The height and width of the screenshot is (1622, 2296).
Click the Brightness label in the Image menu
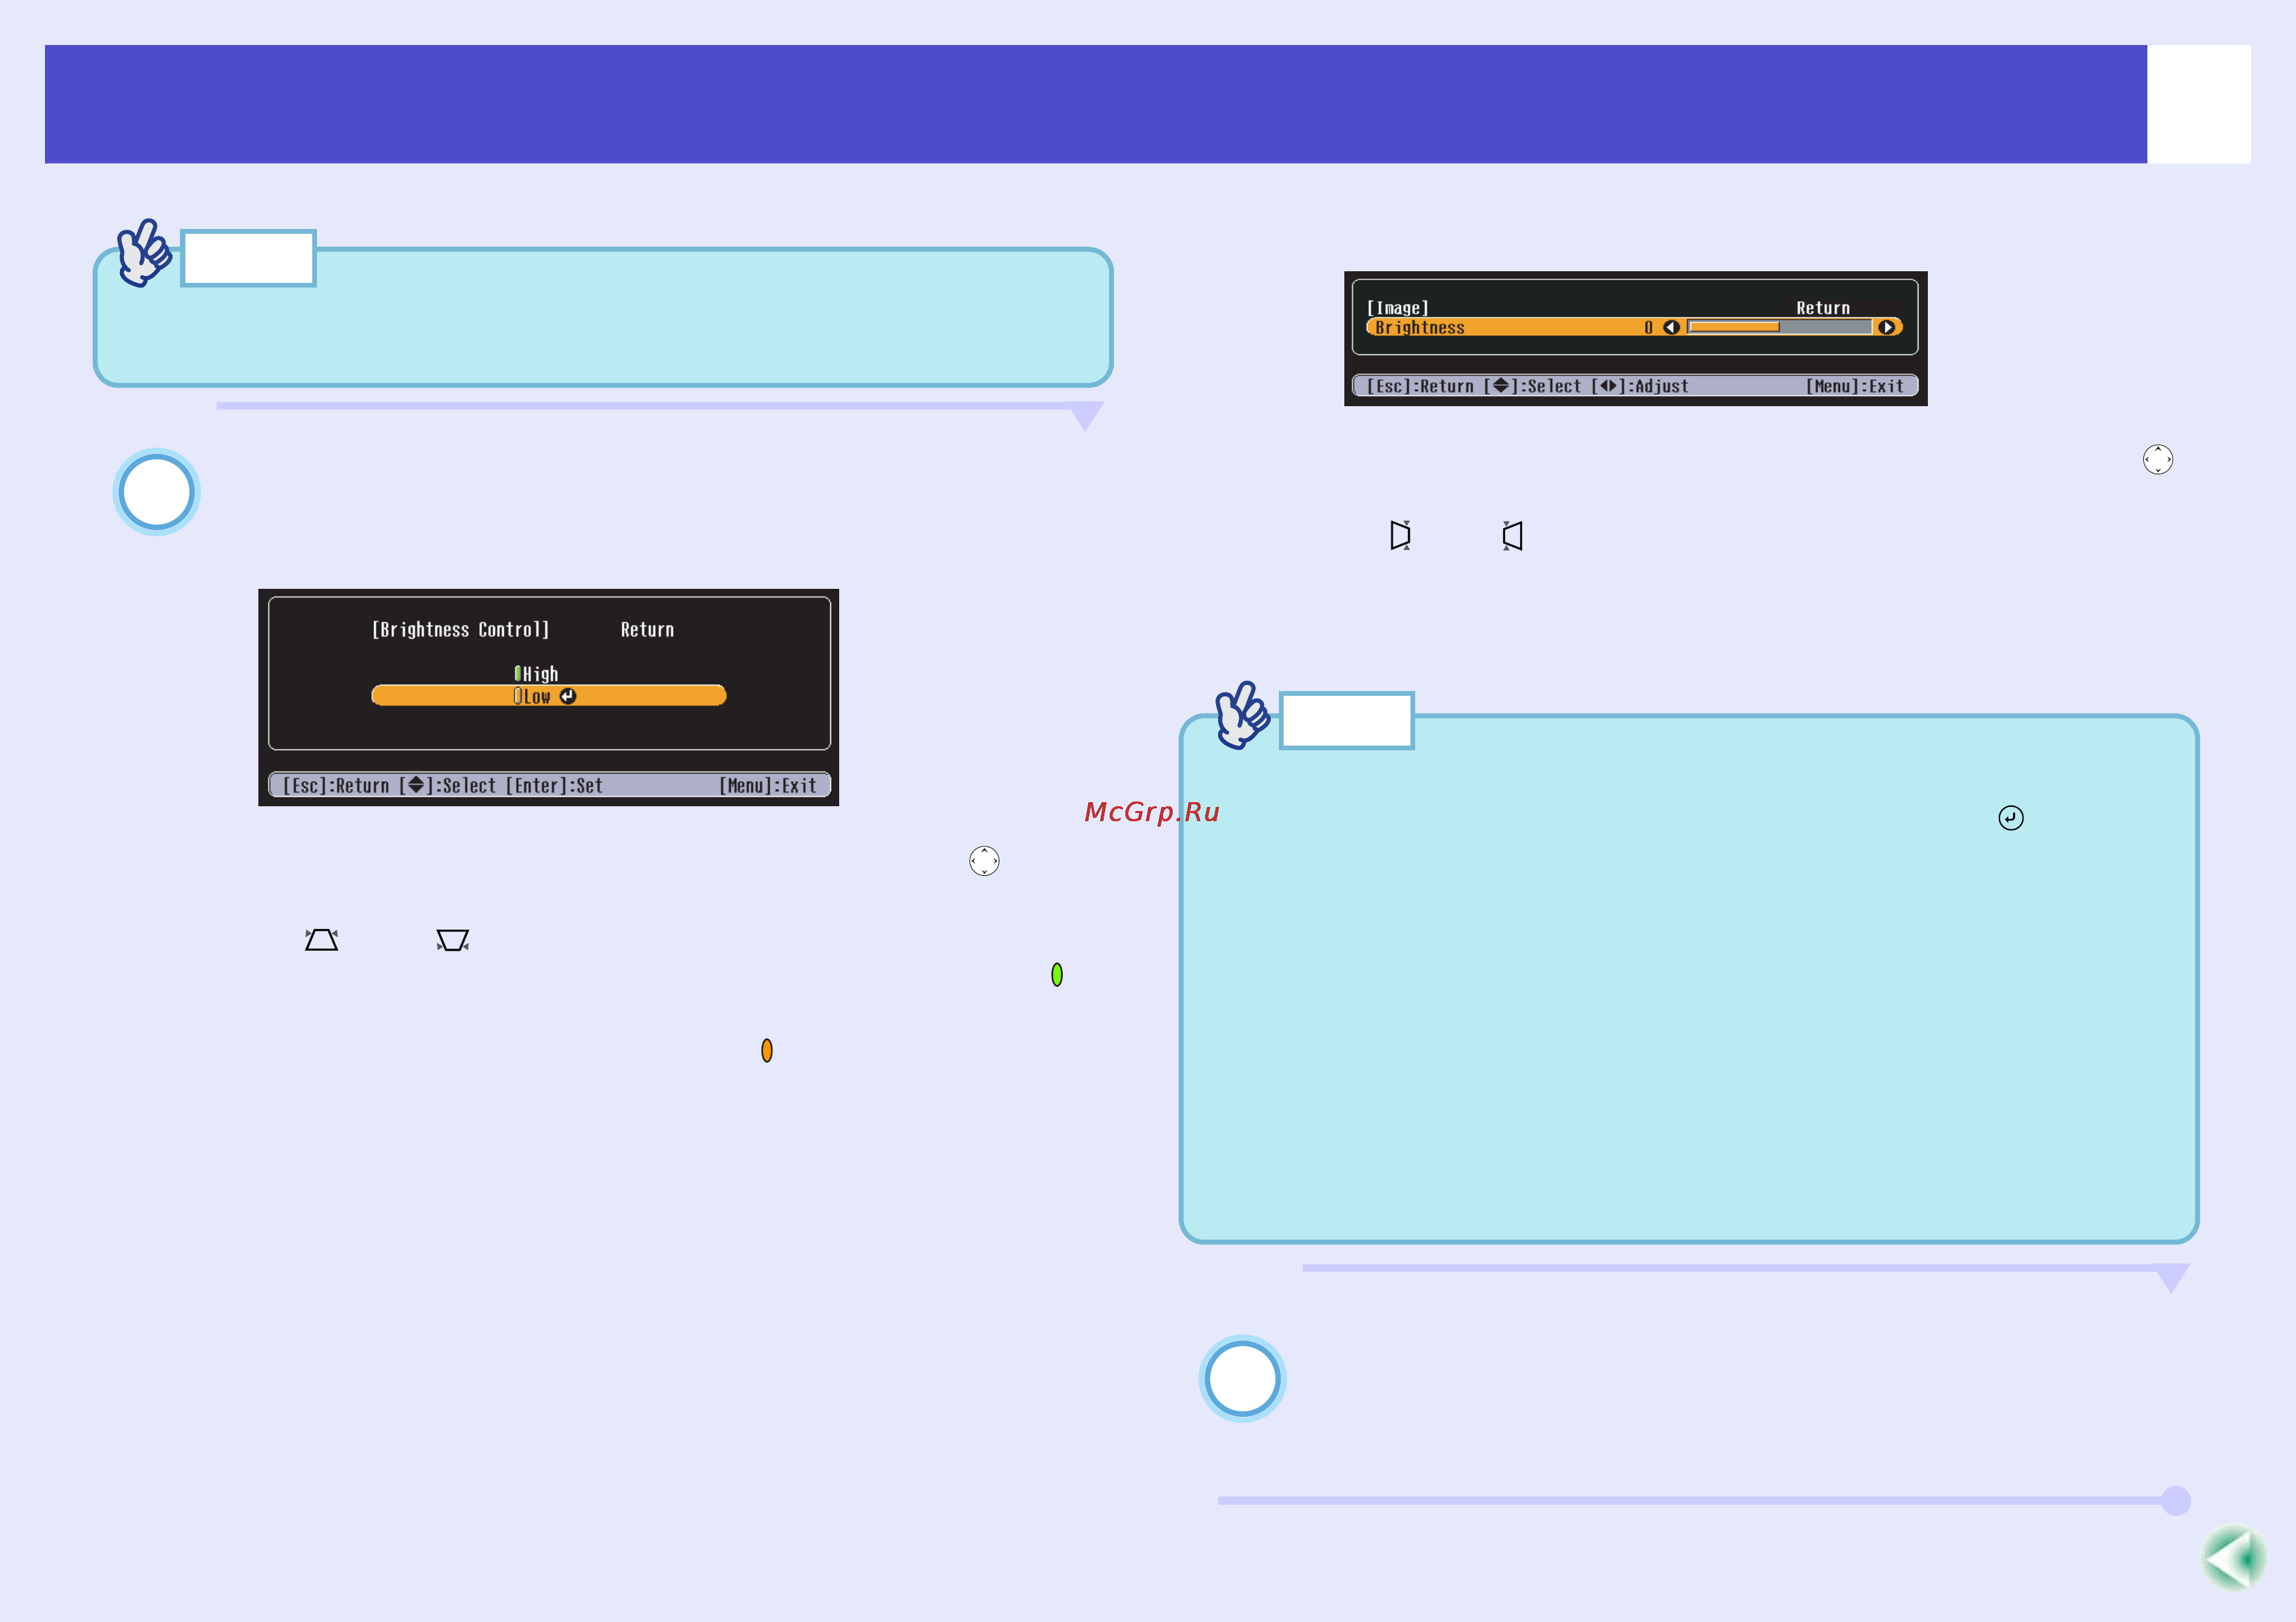tap(1419, 327)
